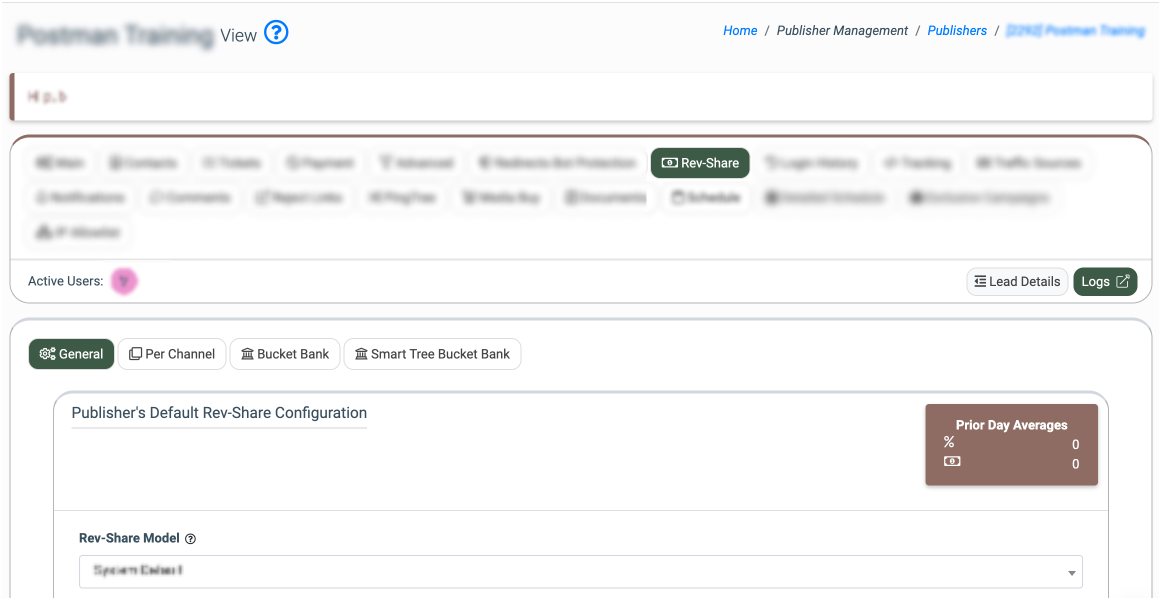Open the Login History tab

(x=812, y=163)
